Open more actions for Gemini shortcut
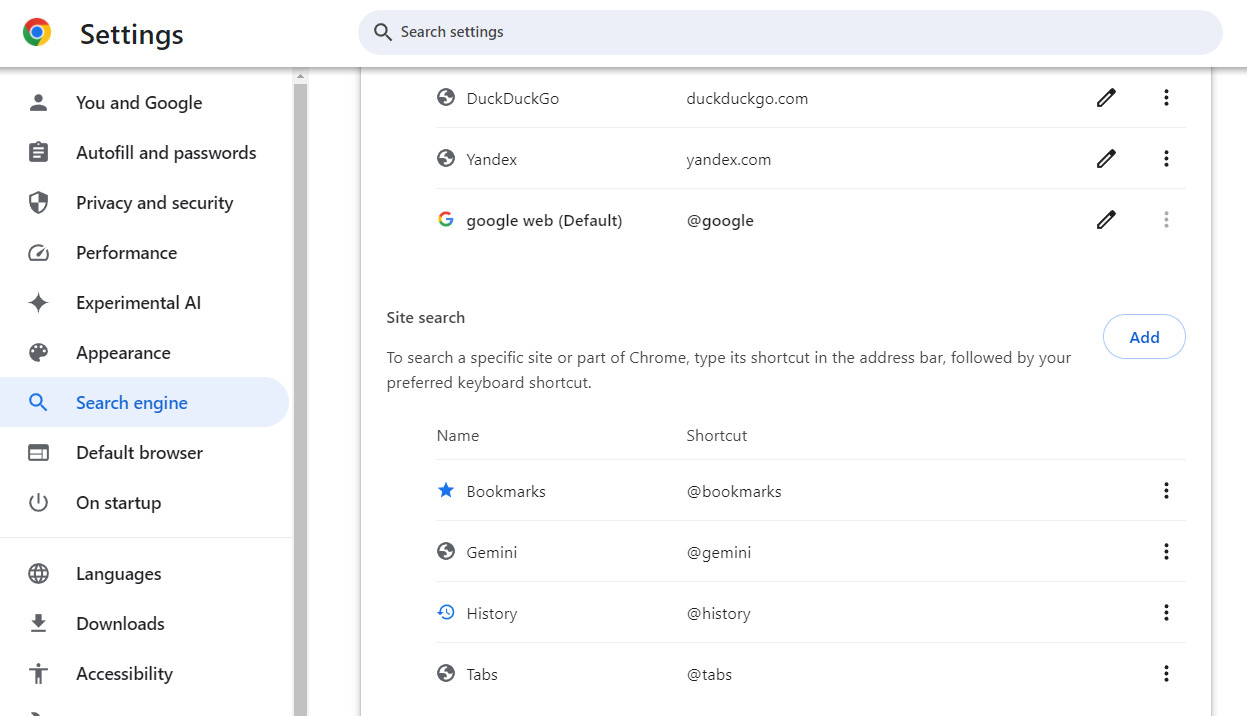The width and height of the screenshot is (1247, 716). (1166, 552)
